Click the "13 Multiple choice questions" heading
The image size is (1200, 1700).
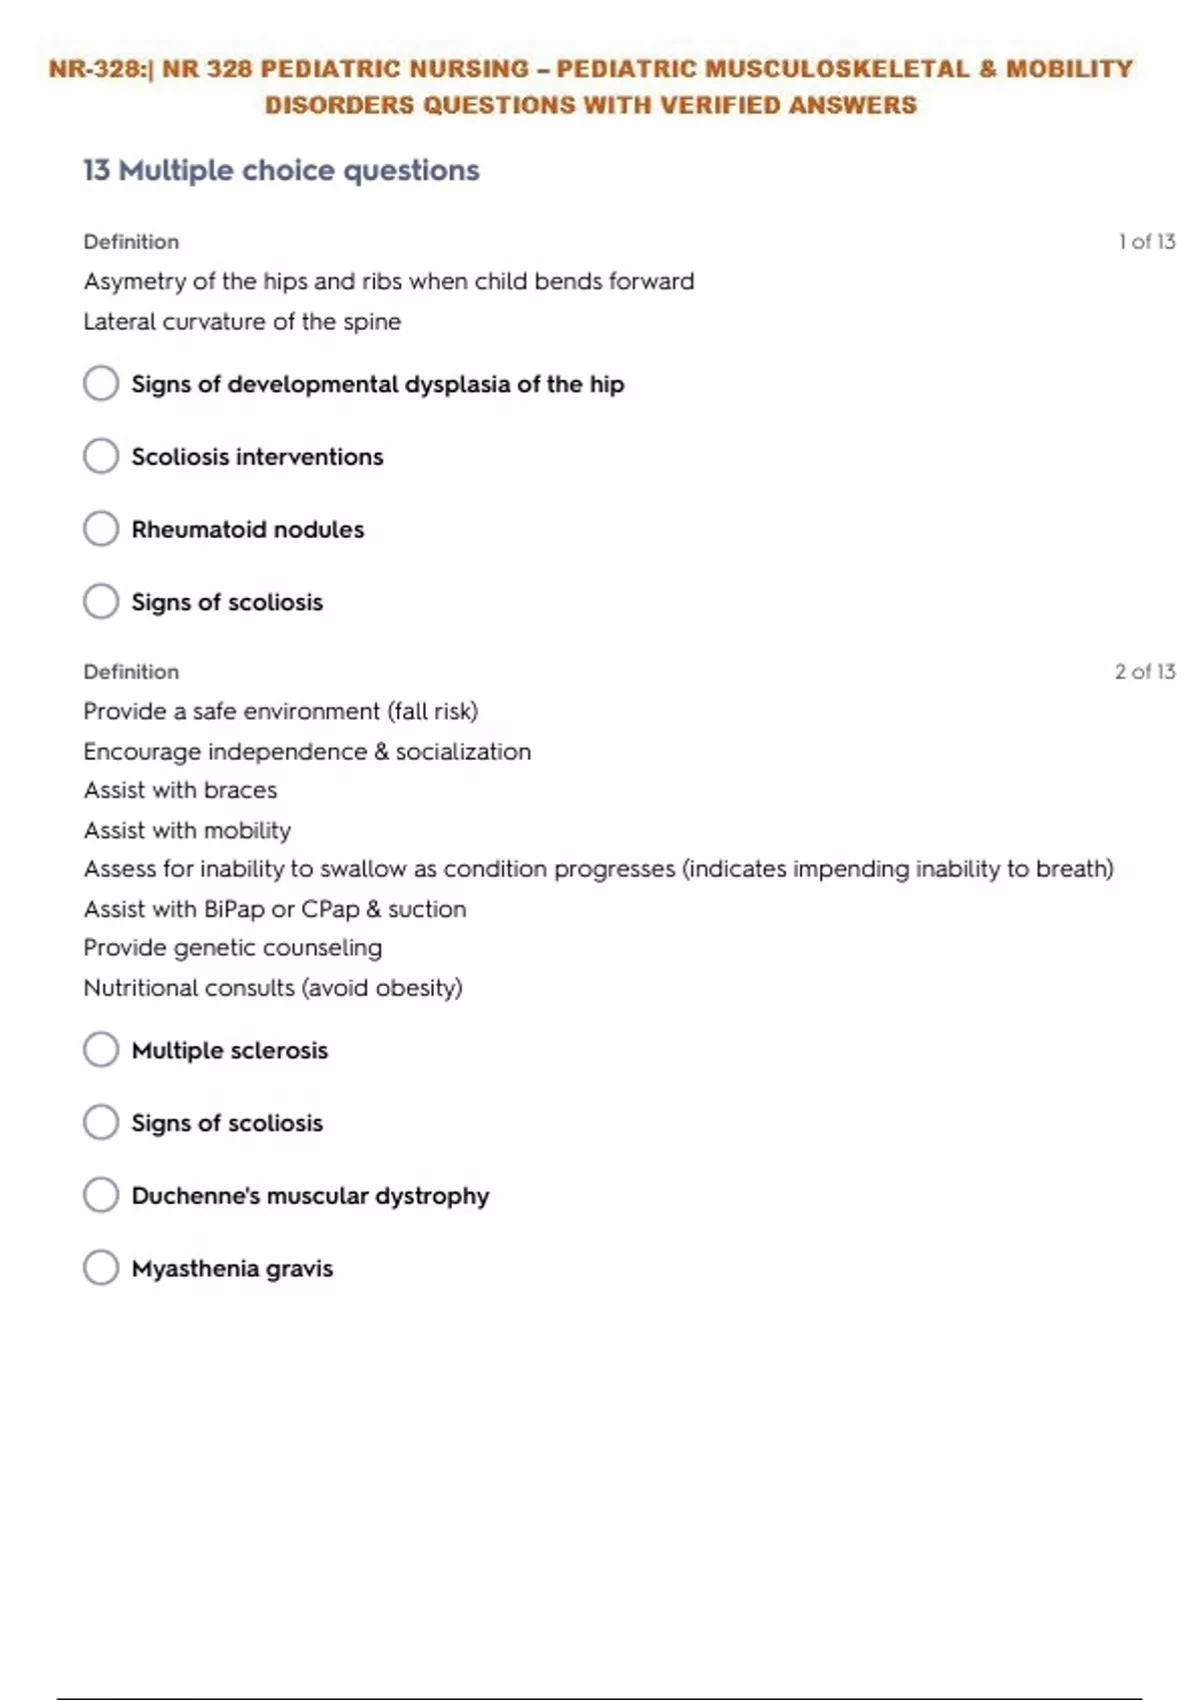[x=281, y=171]
